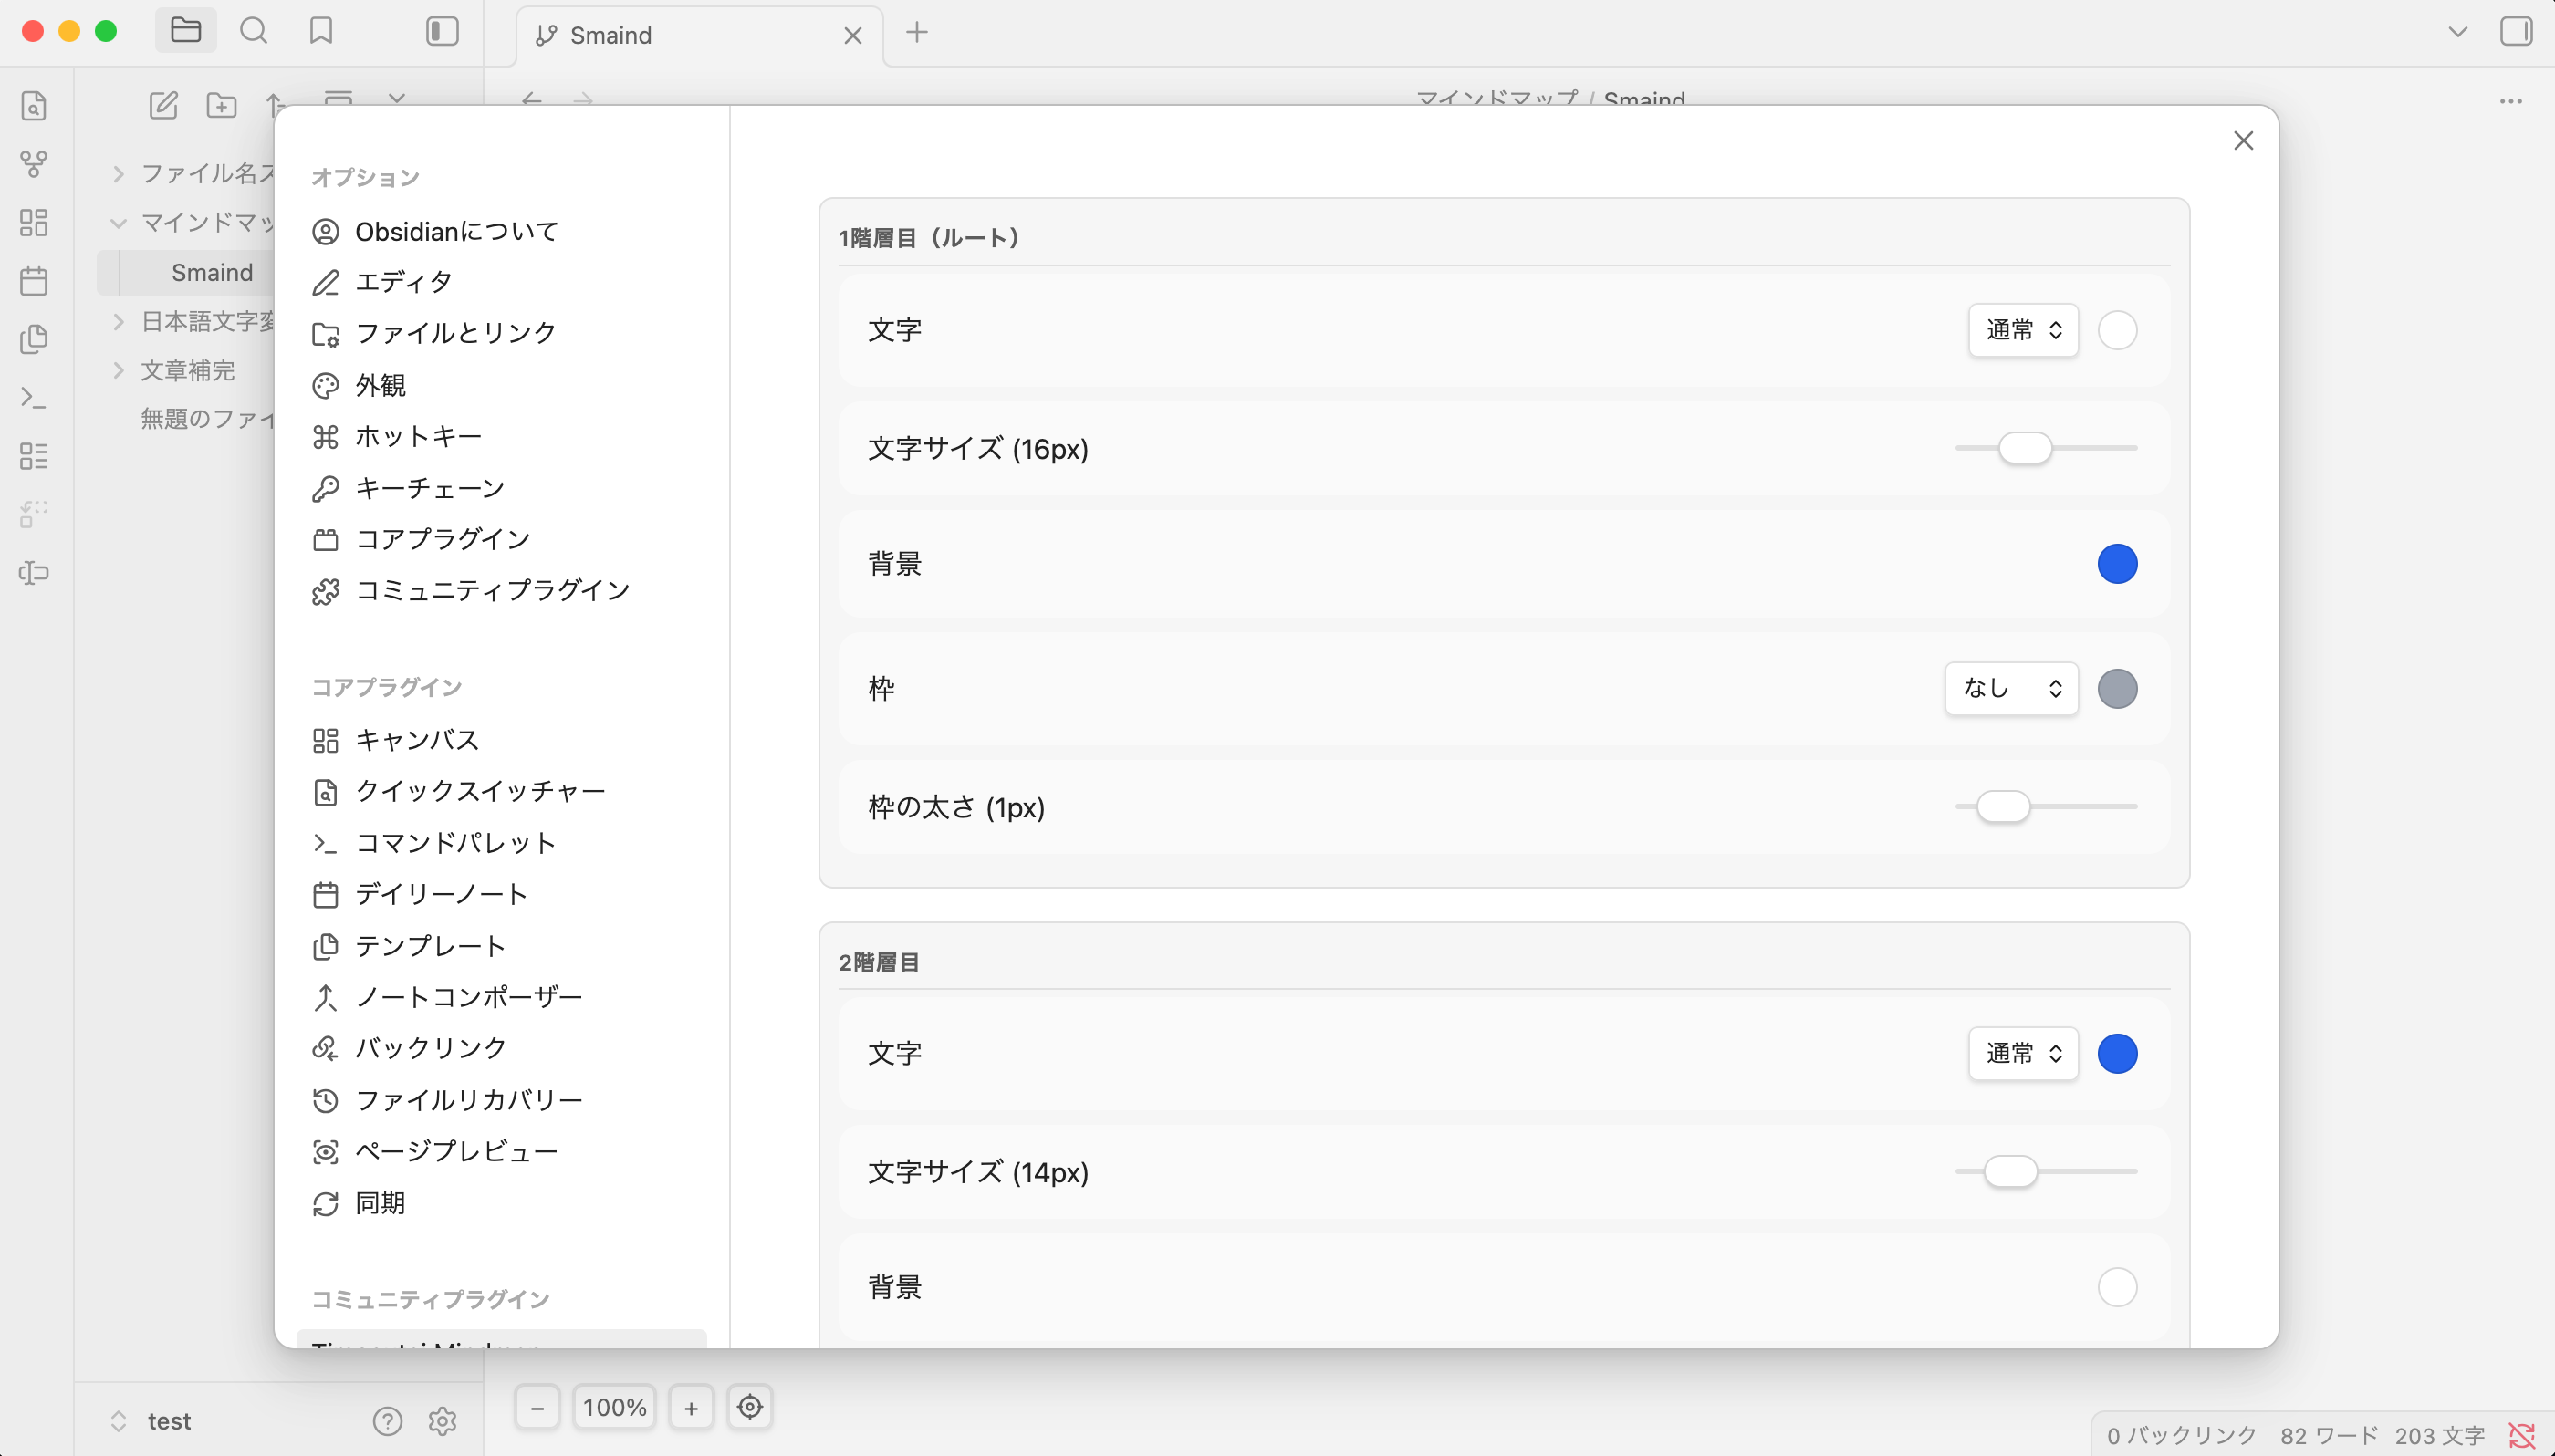Viewport: 2555px width, 1456px height.
Task: Pick 2階層目 文字 blue color swatch
Action: 2117,1053
